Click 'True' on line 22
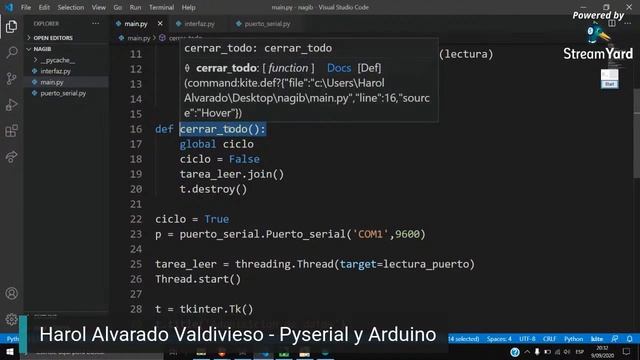 pos(217,219)
